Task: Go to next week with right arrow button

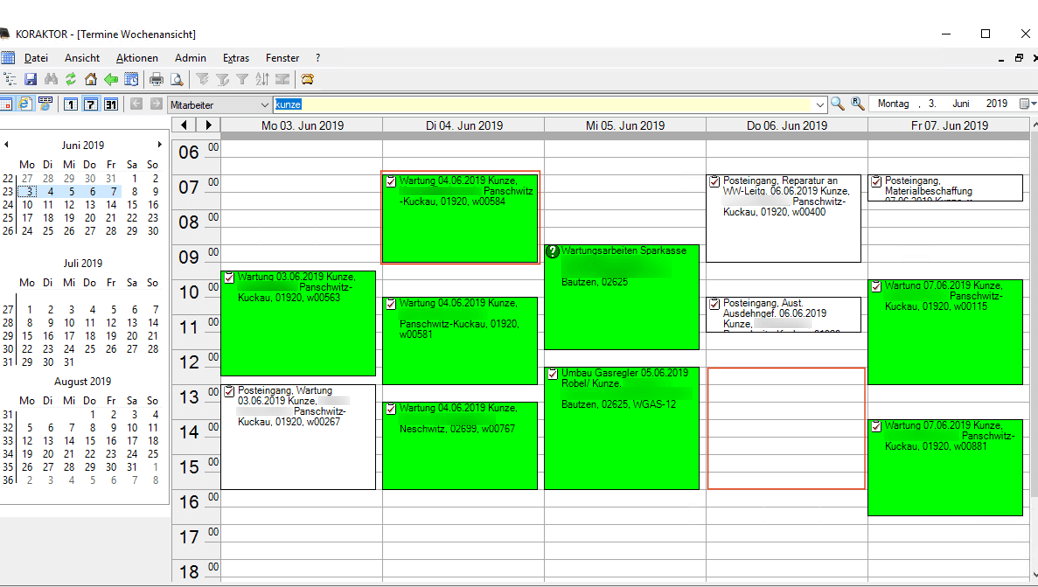Action: click(208, 125)
